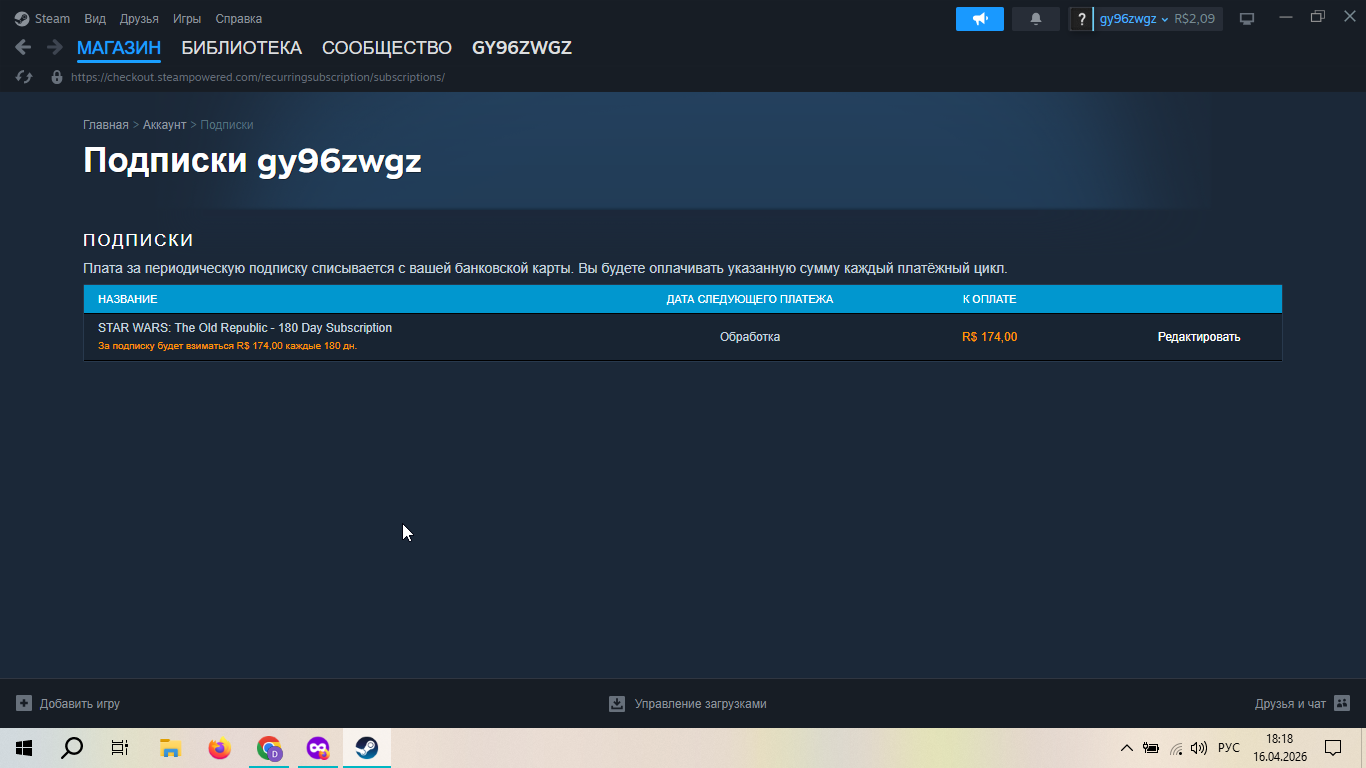Click the question mark help icon
1366x768 pixels.
1081,19
